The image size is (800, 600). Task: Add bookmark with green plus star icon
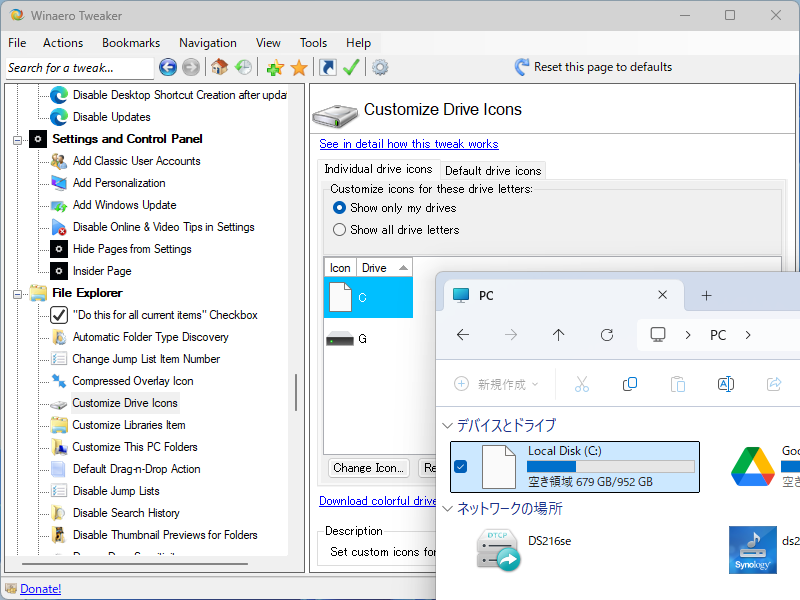click(275, 67)
